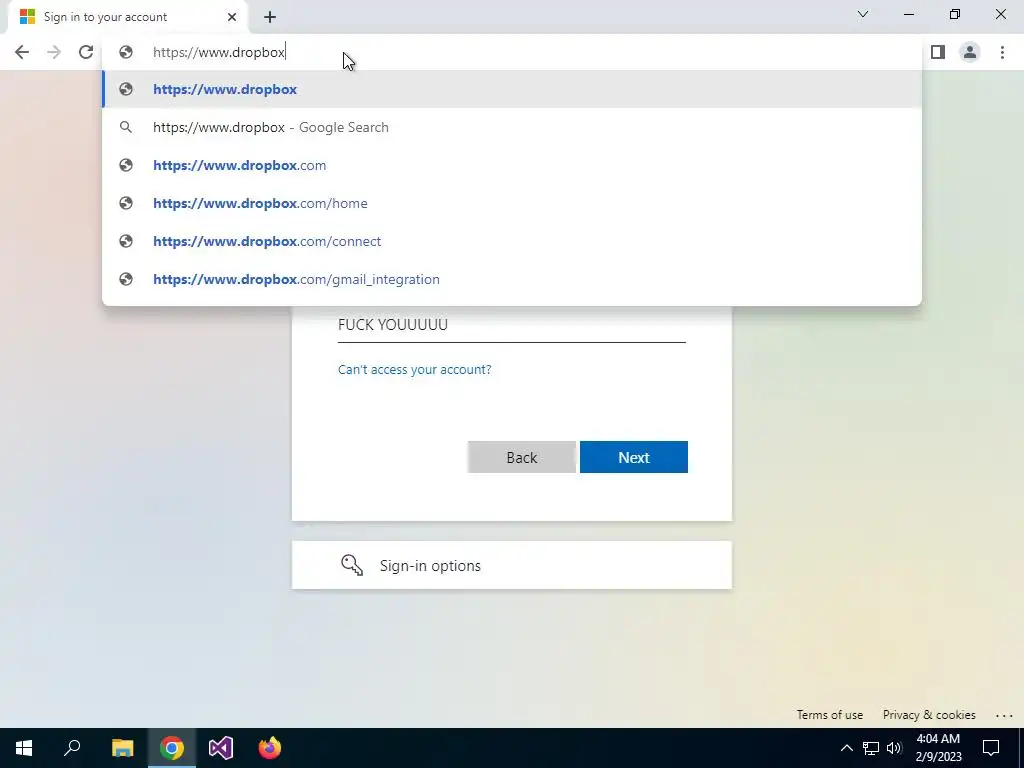Viewport: 1024px width, 768px height.
Task: Click the browser forward arrow
Action: 54,52
